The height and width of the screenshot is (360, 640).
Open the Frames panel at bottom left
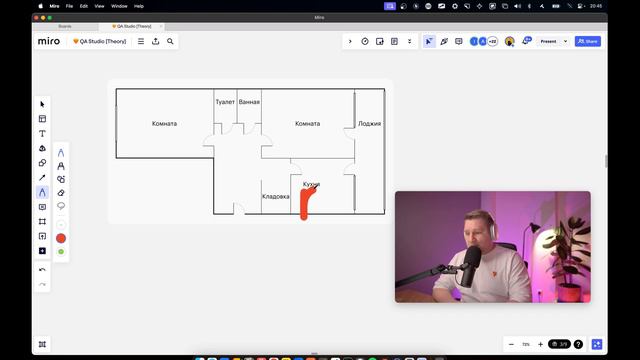42,344
